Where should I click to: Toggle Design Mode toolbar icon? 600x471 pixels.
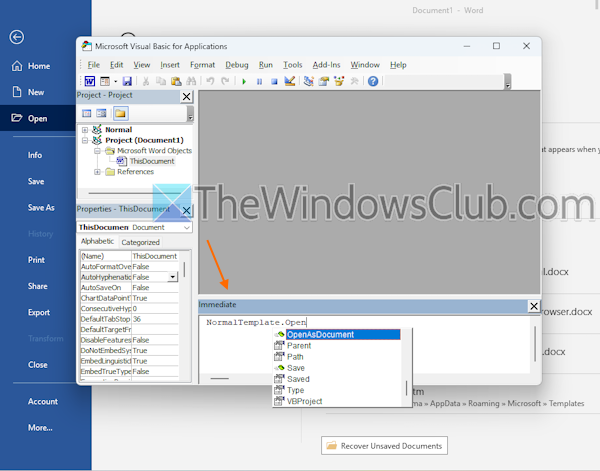[290, 81]
